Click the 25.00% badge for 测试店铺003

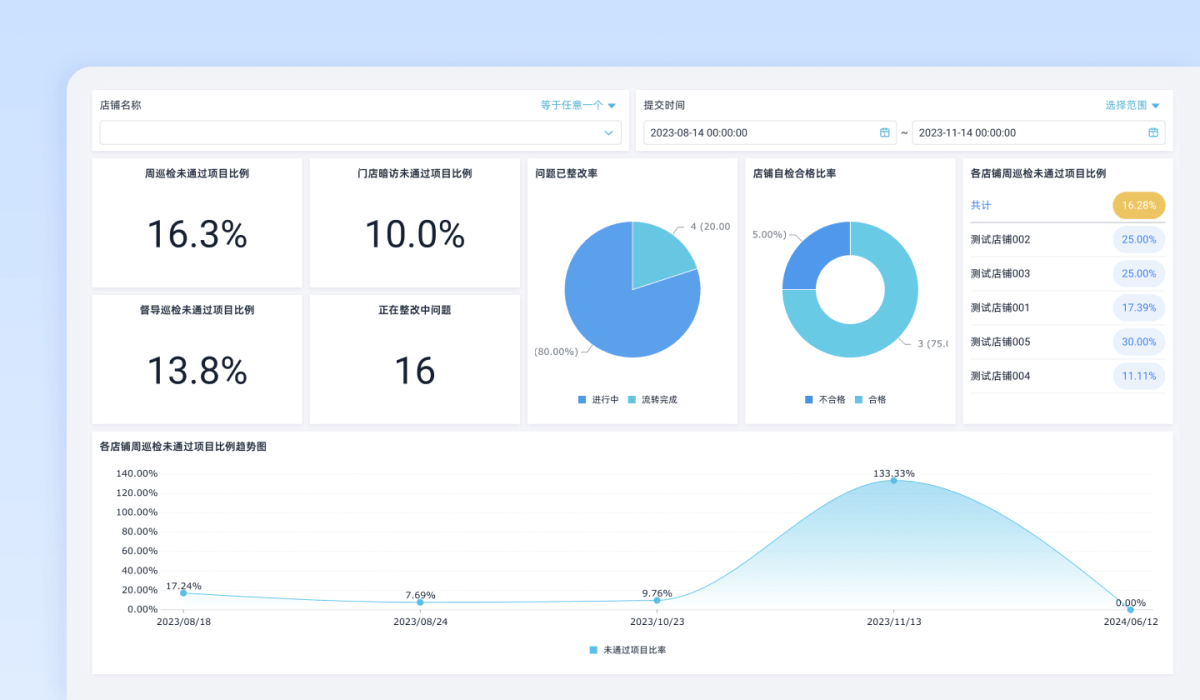tap(1139, 274)
